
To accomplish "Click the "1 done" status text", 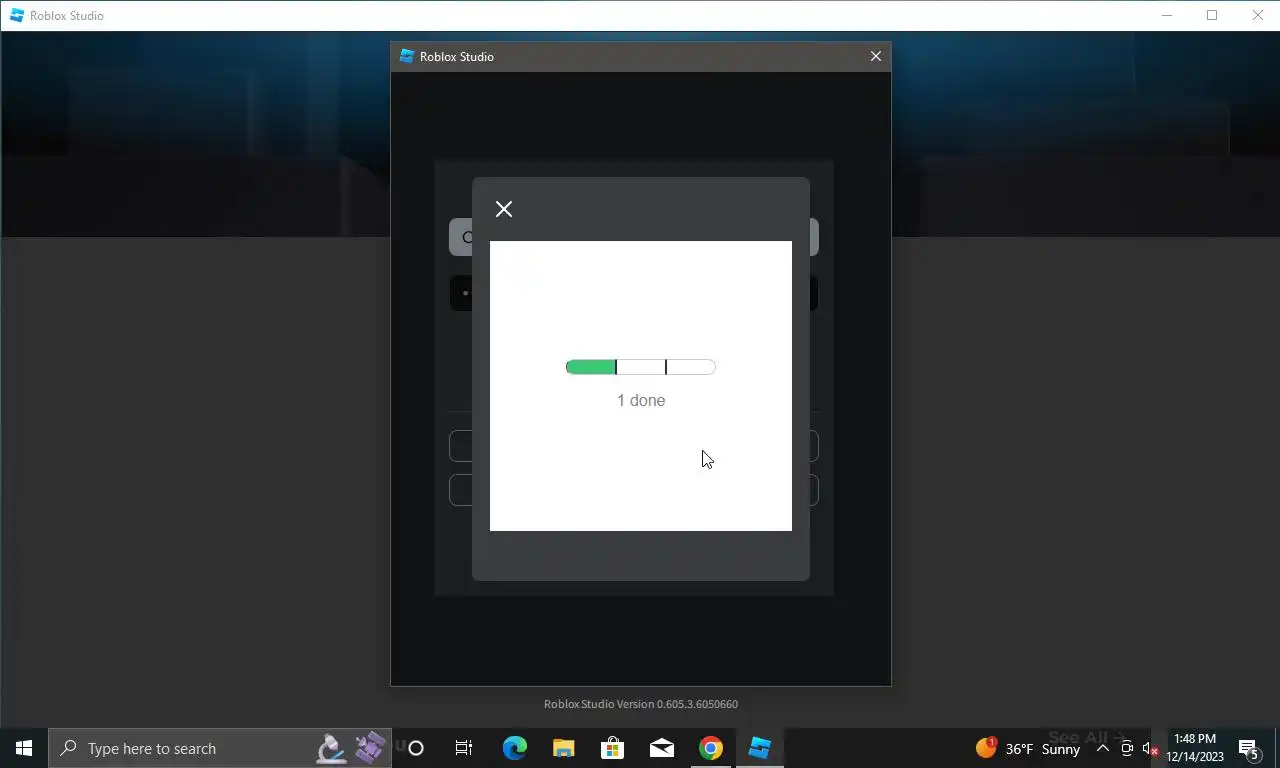I will 641,400.
